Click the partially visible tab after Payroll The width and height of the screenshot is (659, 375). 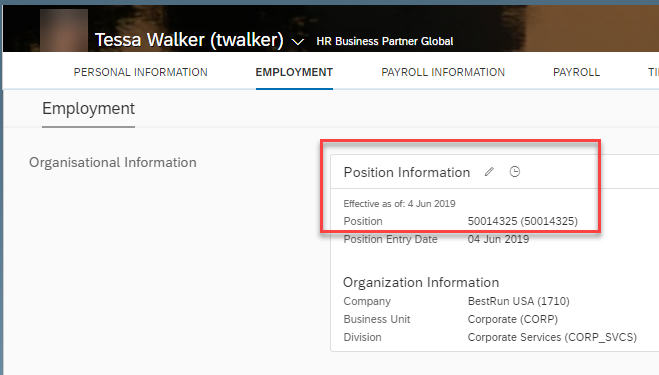point(653,72)
